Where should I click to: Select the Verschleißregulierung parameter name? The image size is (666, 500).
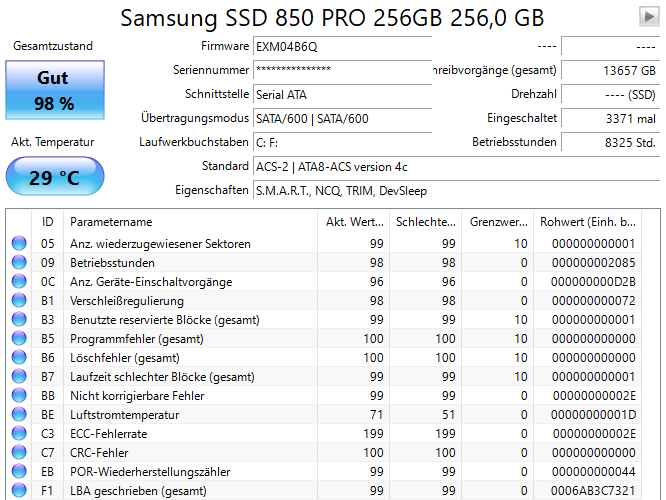click(x=127, y=301)
